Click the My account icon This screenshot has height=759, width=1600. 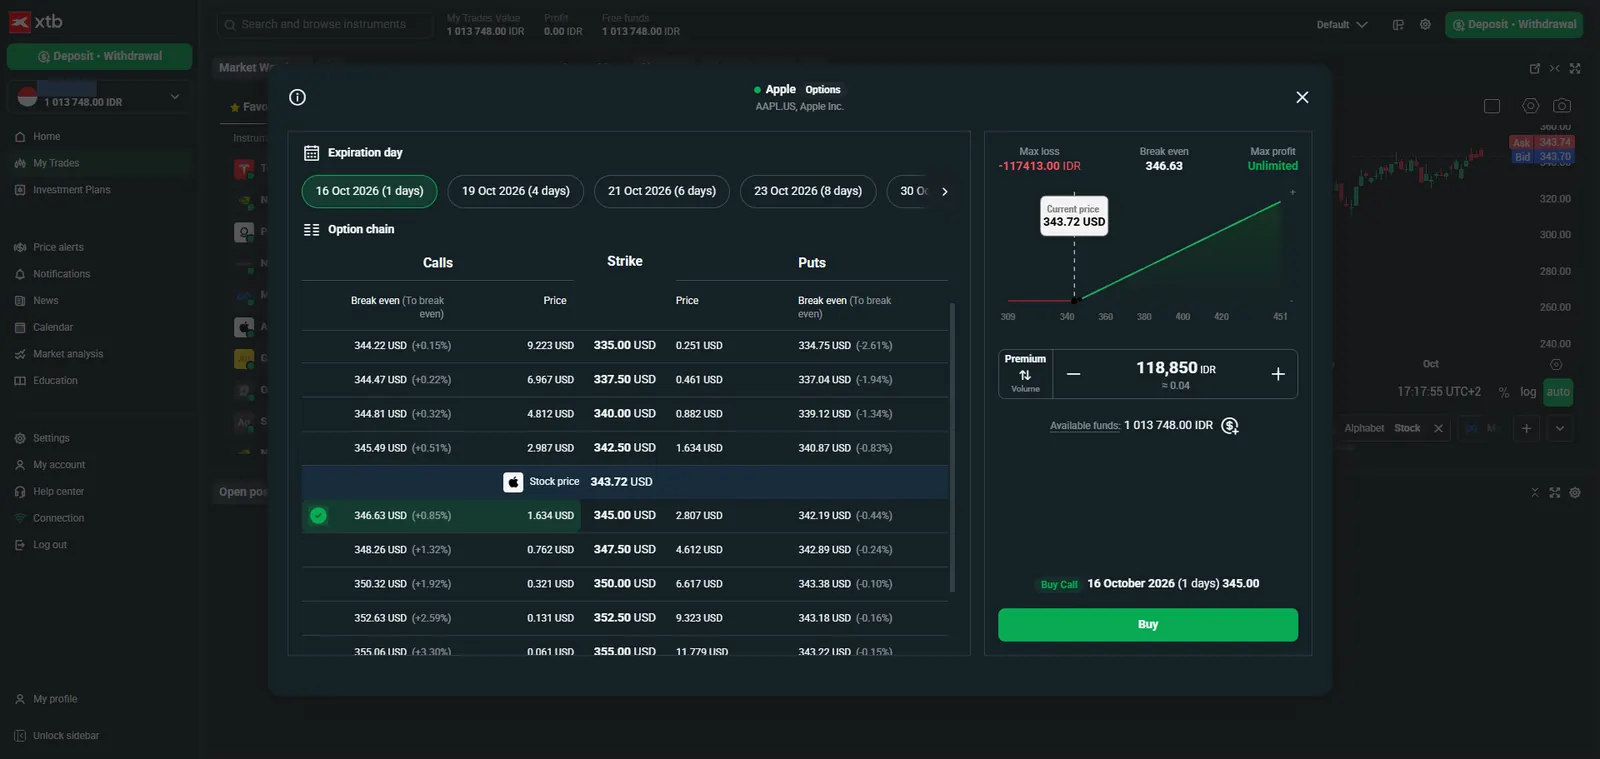tap(20, 465)
